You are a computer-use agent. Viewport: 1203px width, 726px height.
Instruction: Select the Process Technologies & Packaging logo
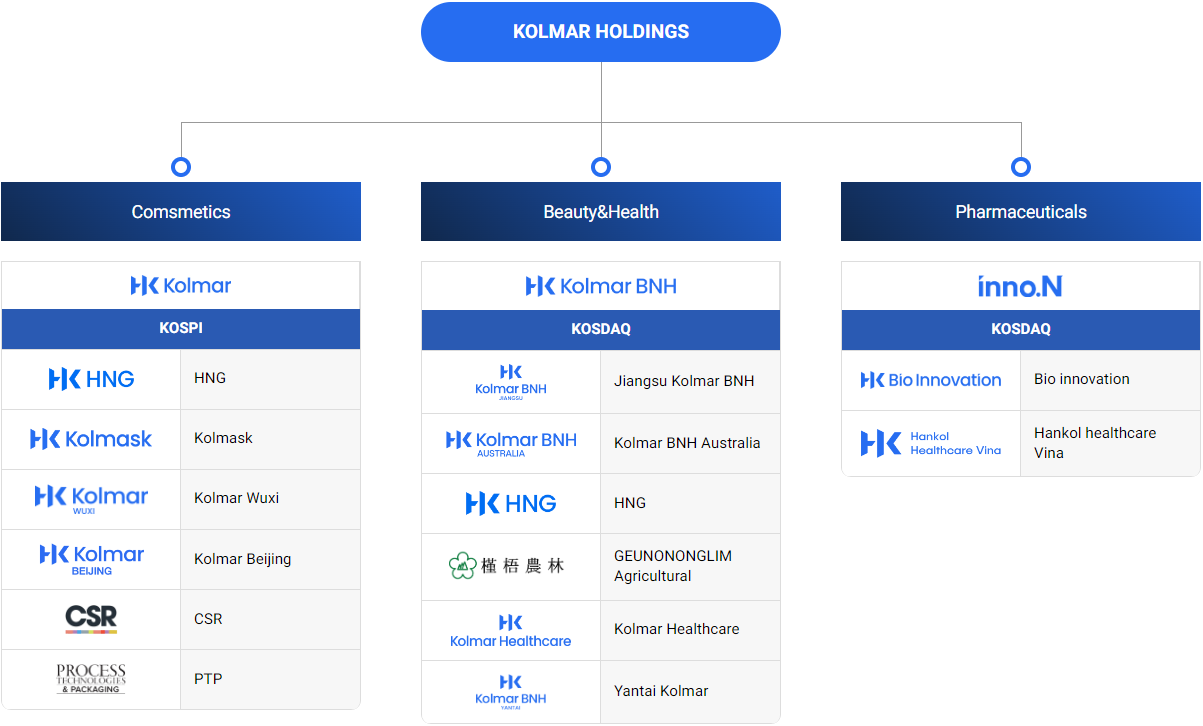point(91,679)
